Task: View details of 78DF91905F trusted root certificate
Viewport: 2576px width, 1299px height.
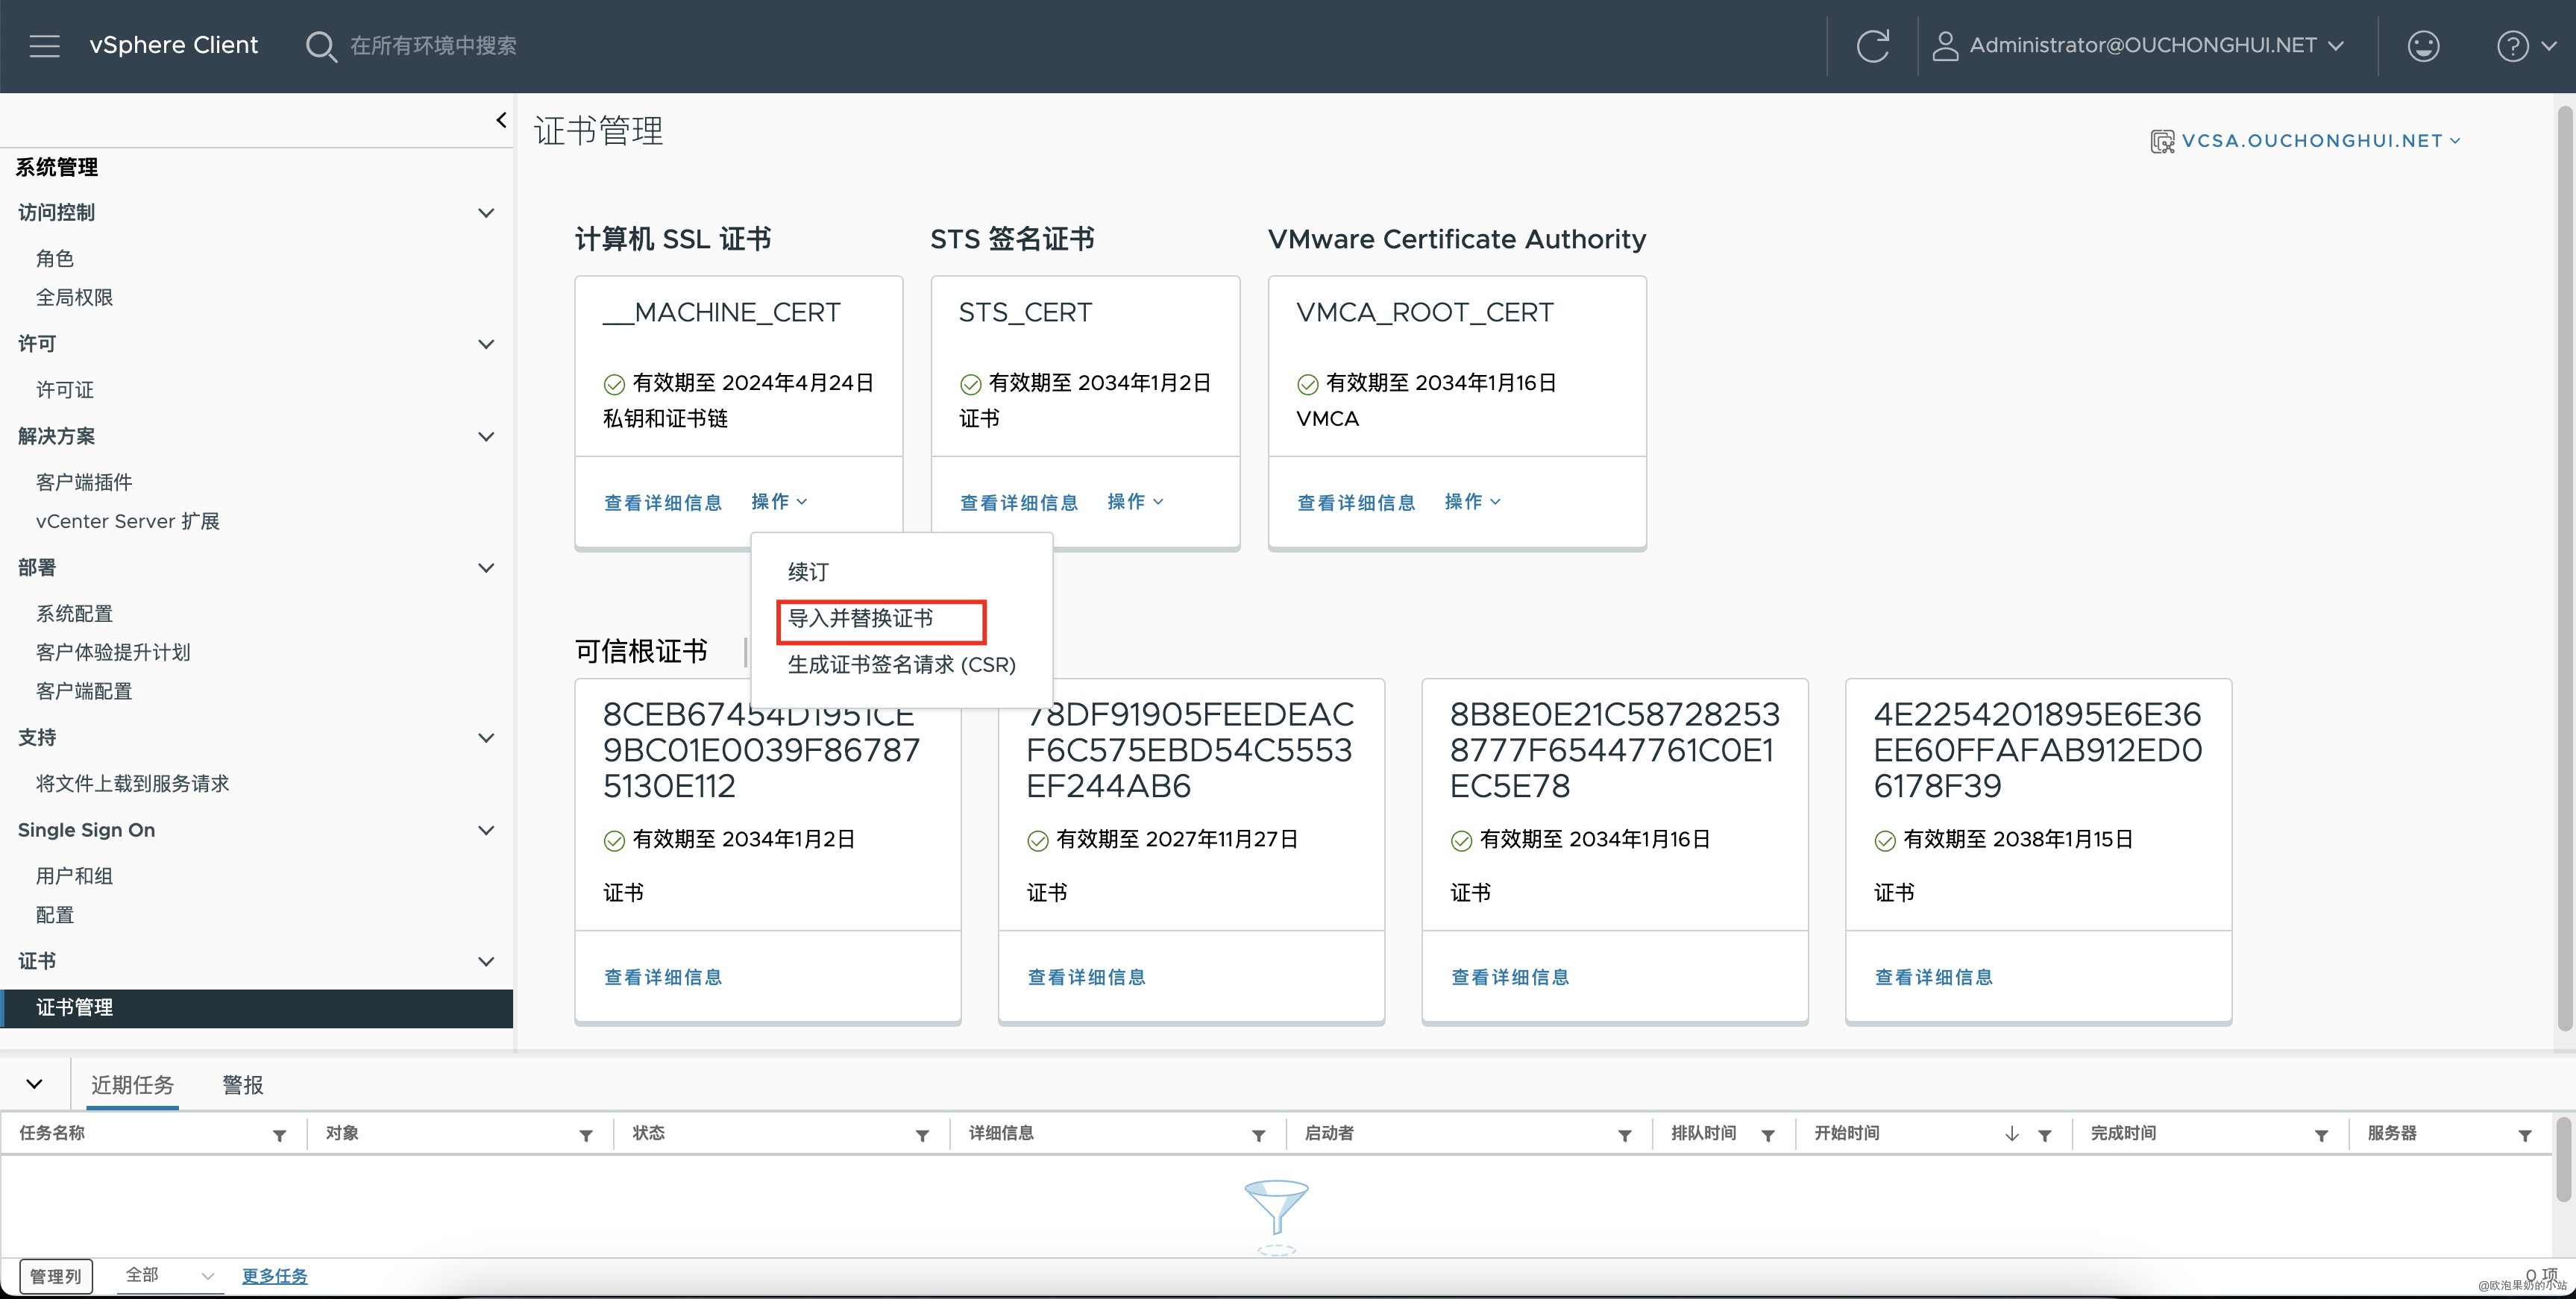Action: click(x=1087, y=977)
